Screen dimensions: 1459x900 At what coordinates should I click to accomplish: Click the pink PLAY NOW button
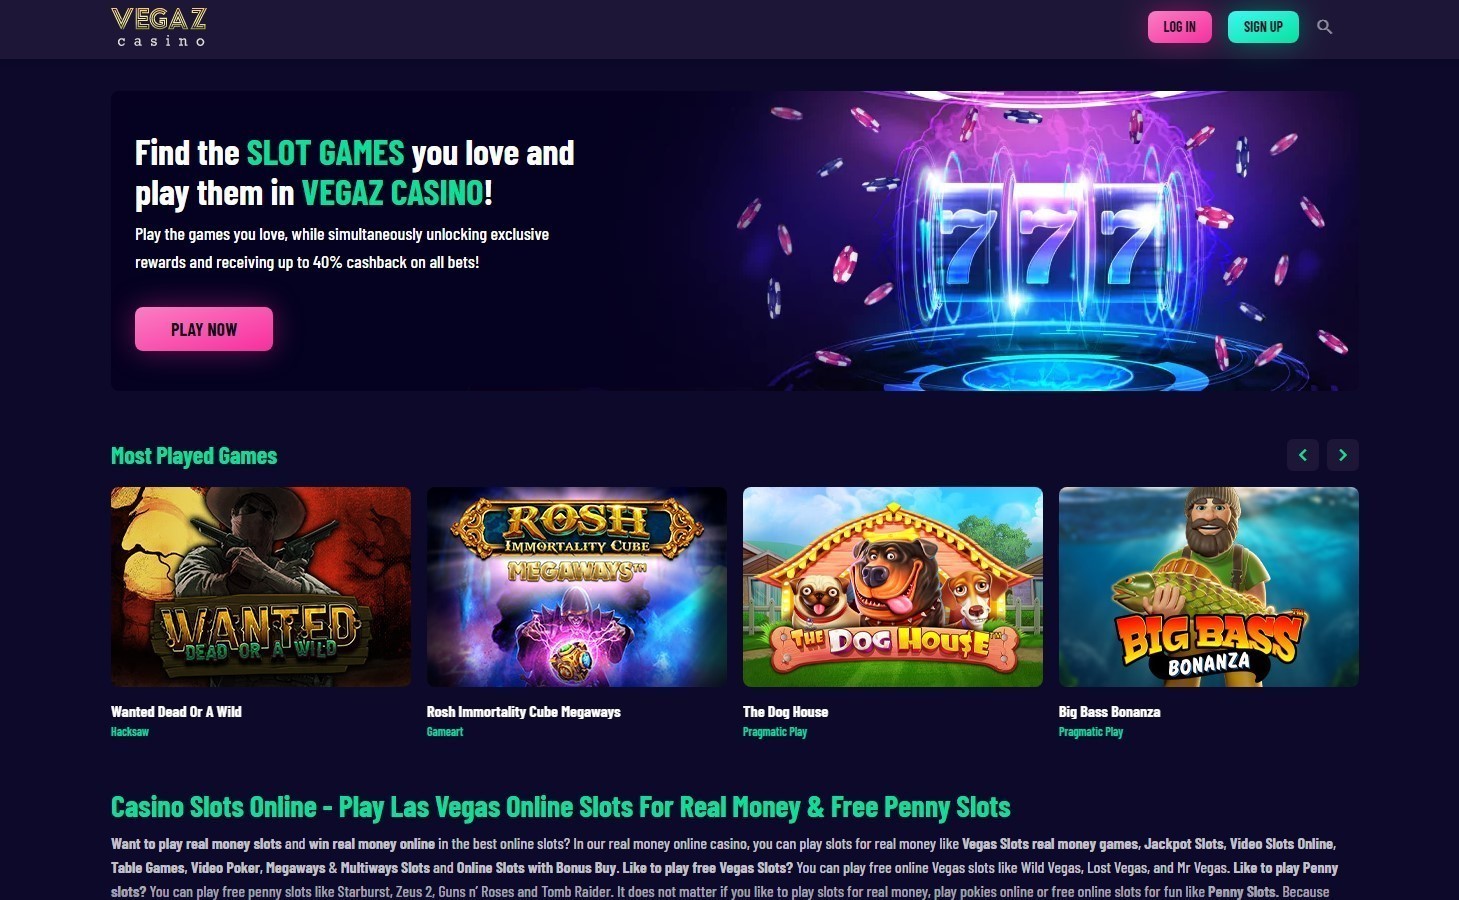204,329
